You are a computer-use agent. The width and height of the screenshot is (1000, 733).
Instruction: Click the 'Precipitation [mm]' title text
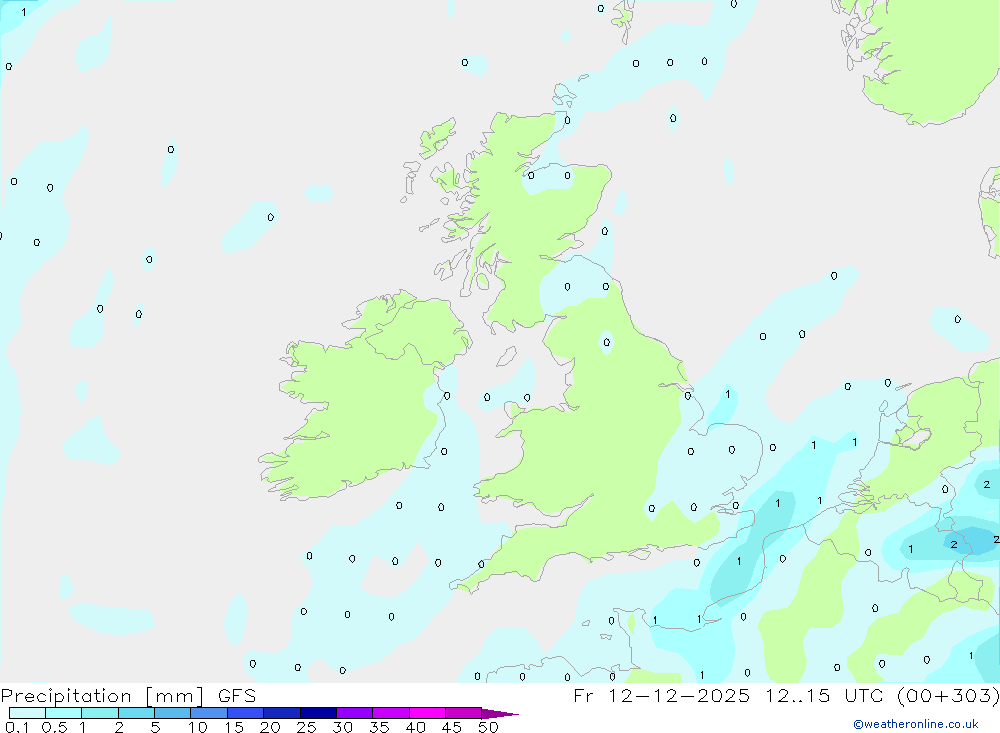(x=102, y=696)
